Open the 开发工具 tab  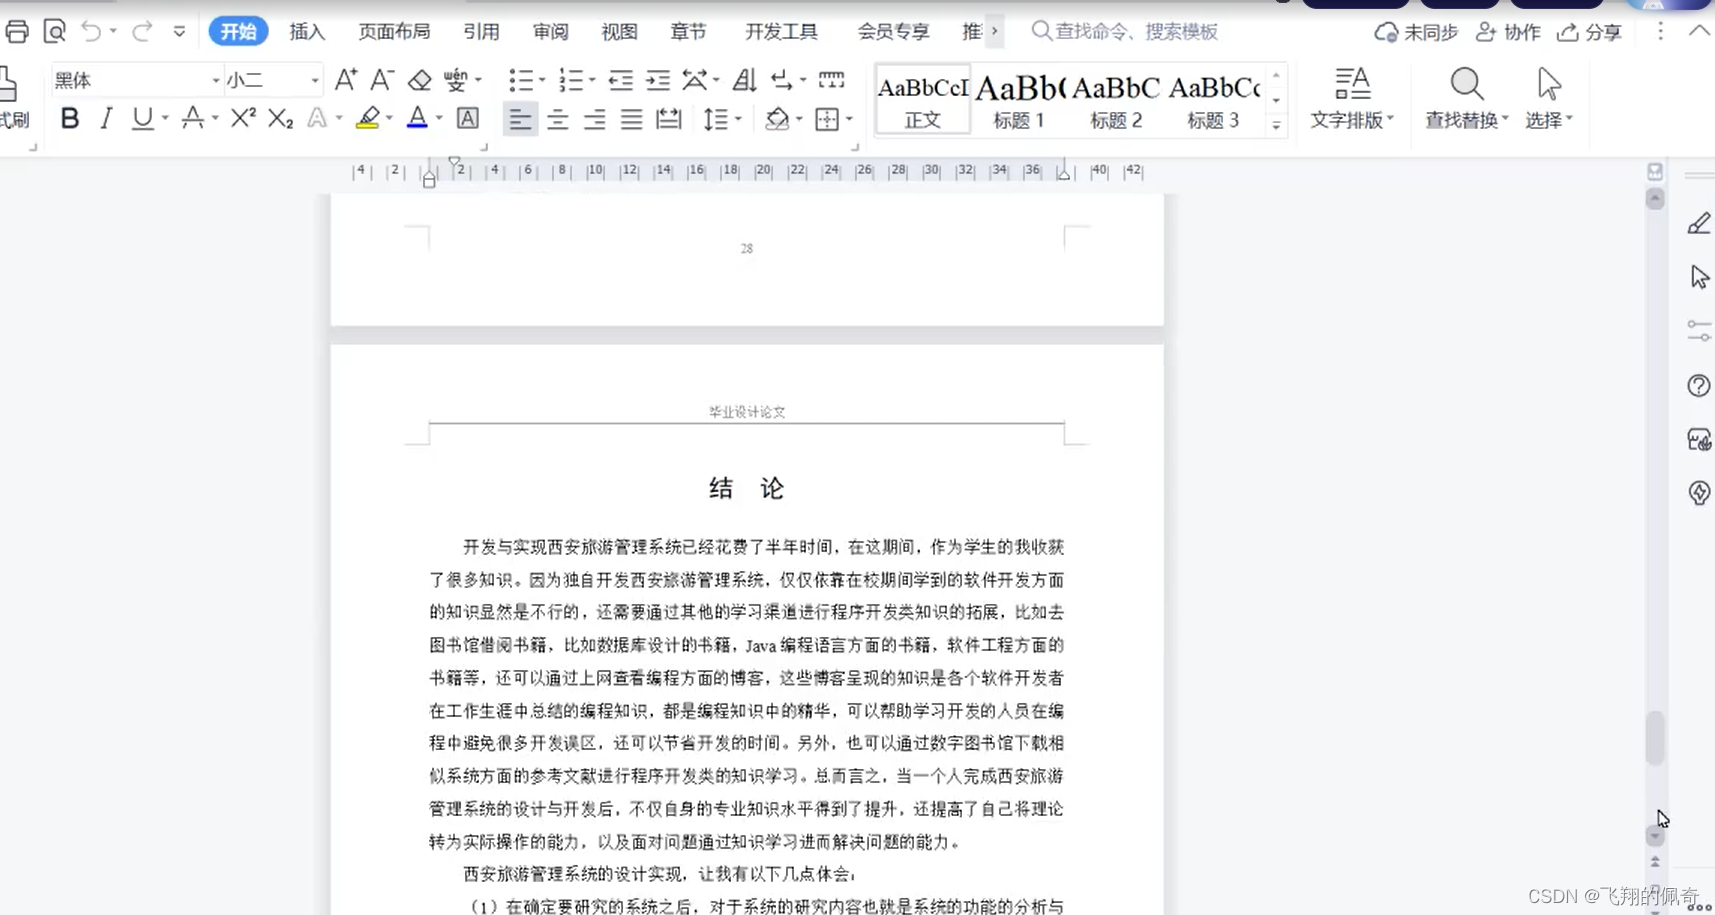(x=781, y=32)
